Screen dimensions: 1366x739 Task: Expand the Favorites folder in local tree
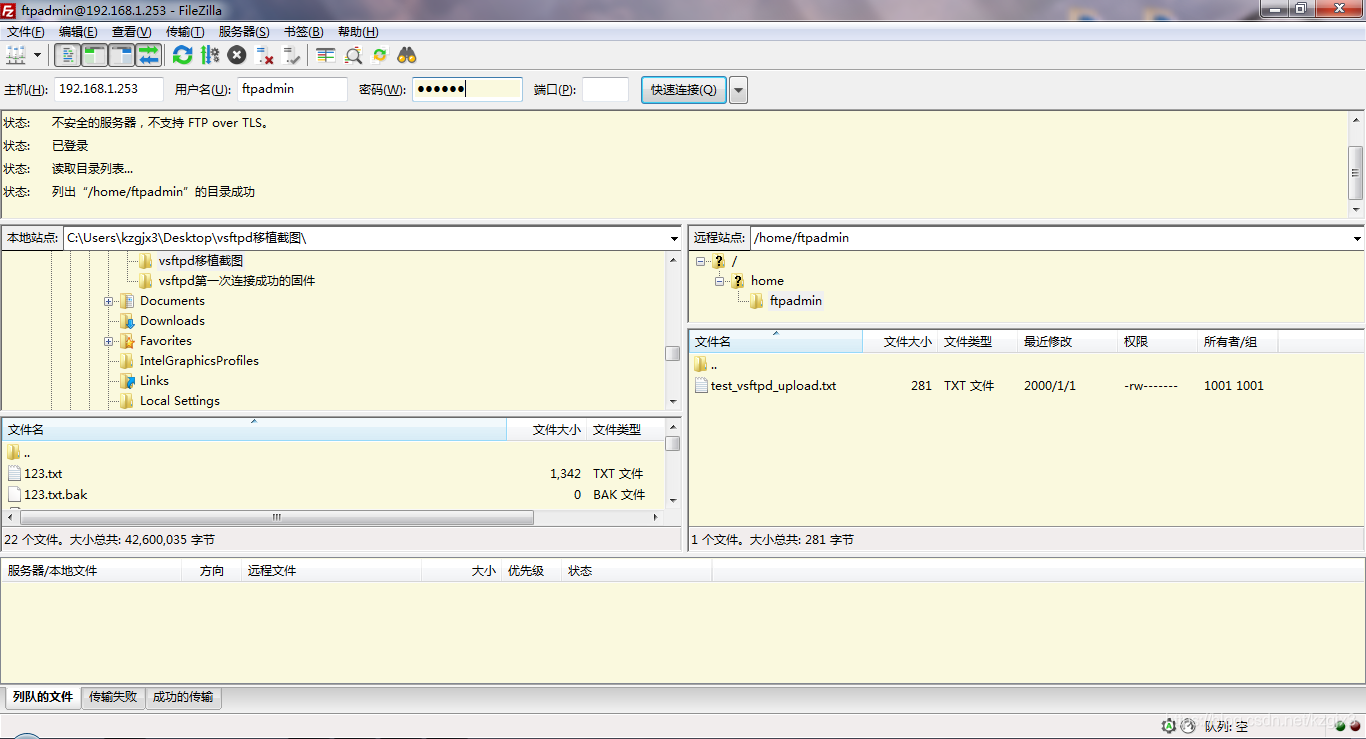109,341
